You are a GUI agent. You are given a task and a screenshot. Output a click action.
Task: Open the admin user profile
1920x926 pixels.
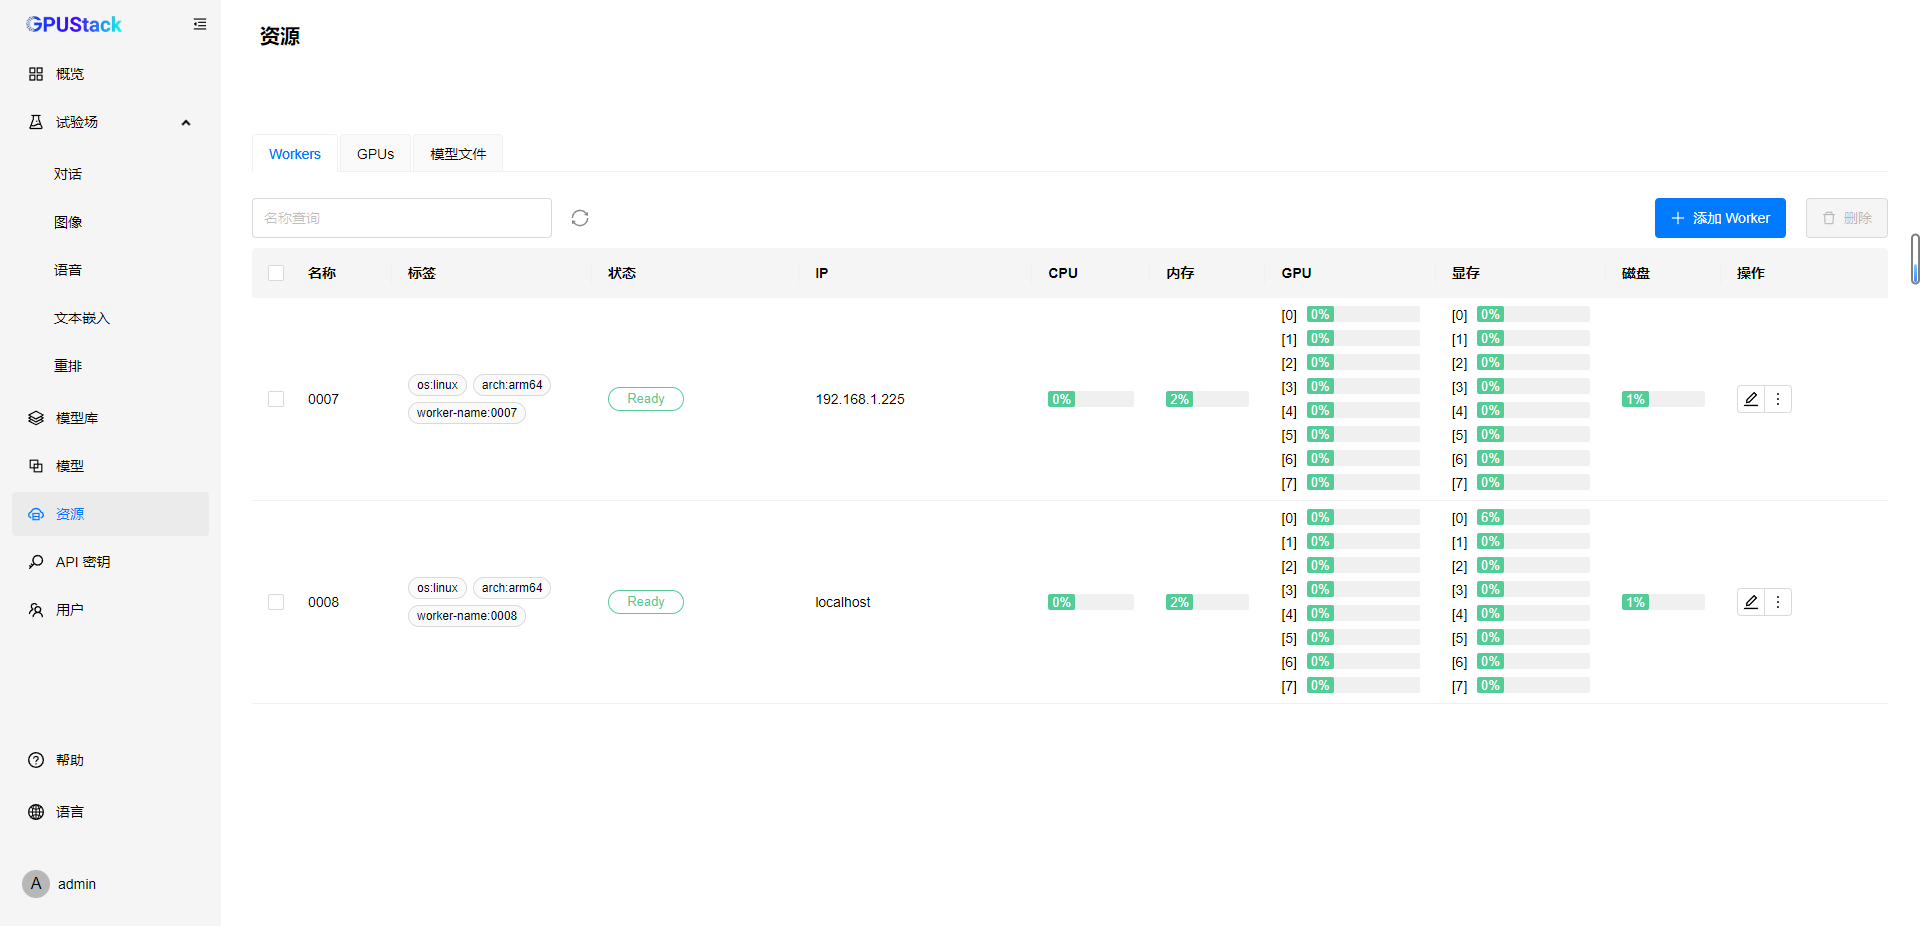click(x=60, y=884)
